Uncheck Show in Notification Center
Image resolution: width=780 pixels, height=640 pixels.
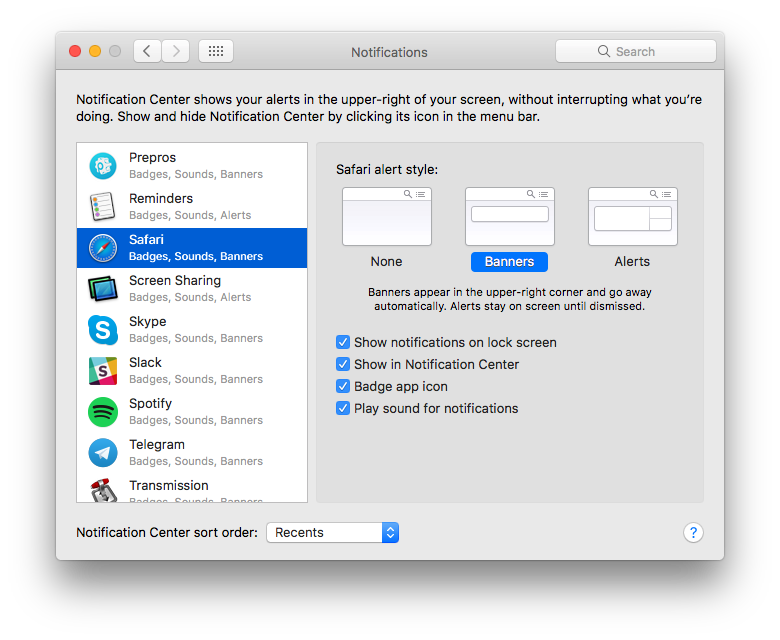point(343,364)
